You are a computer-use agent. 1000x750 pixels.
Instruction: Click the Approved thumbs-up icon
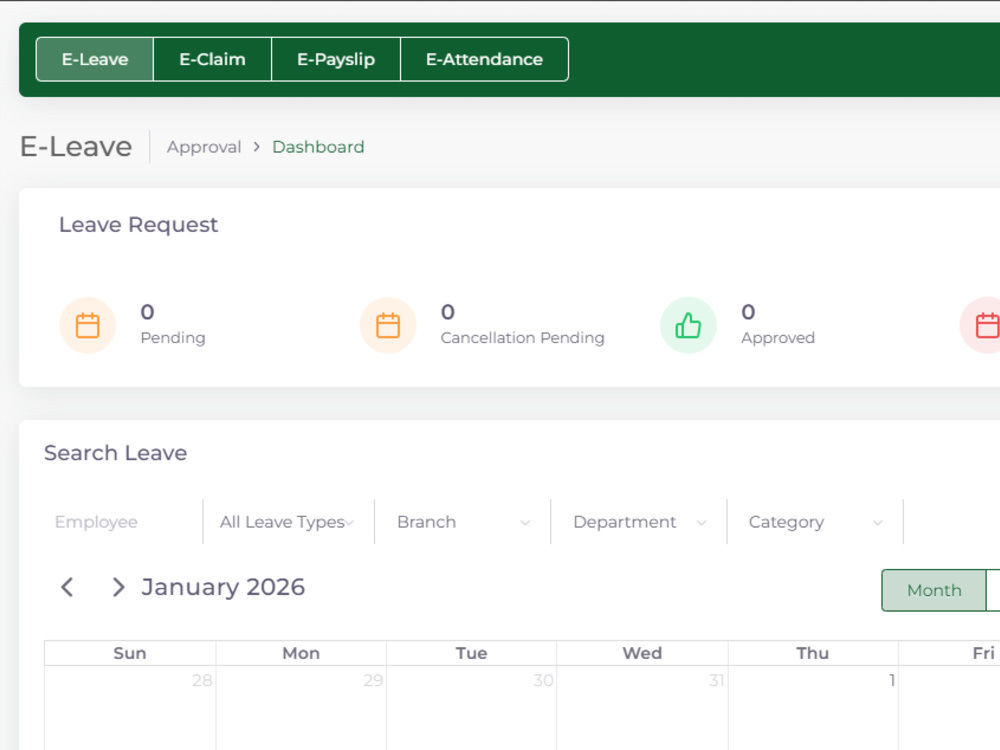(x=688, y=325)
